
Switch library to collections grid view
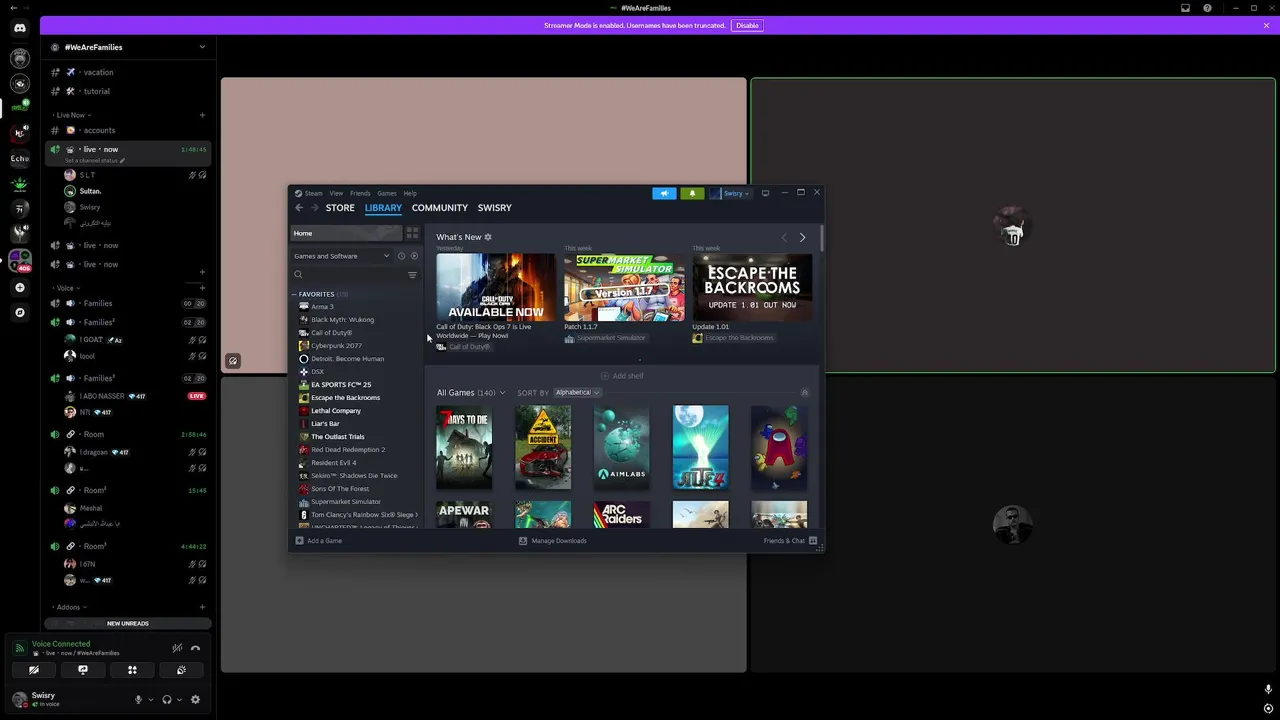[412, 233]
